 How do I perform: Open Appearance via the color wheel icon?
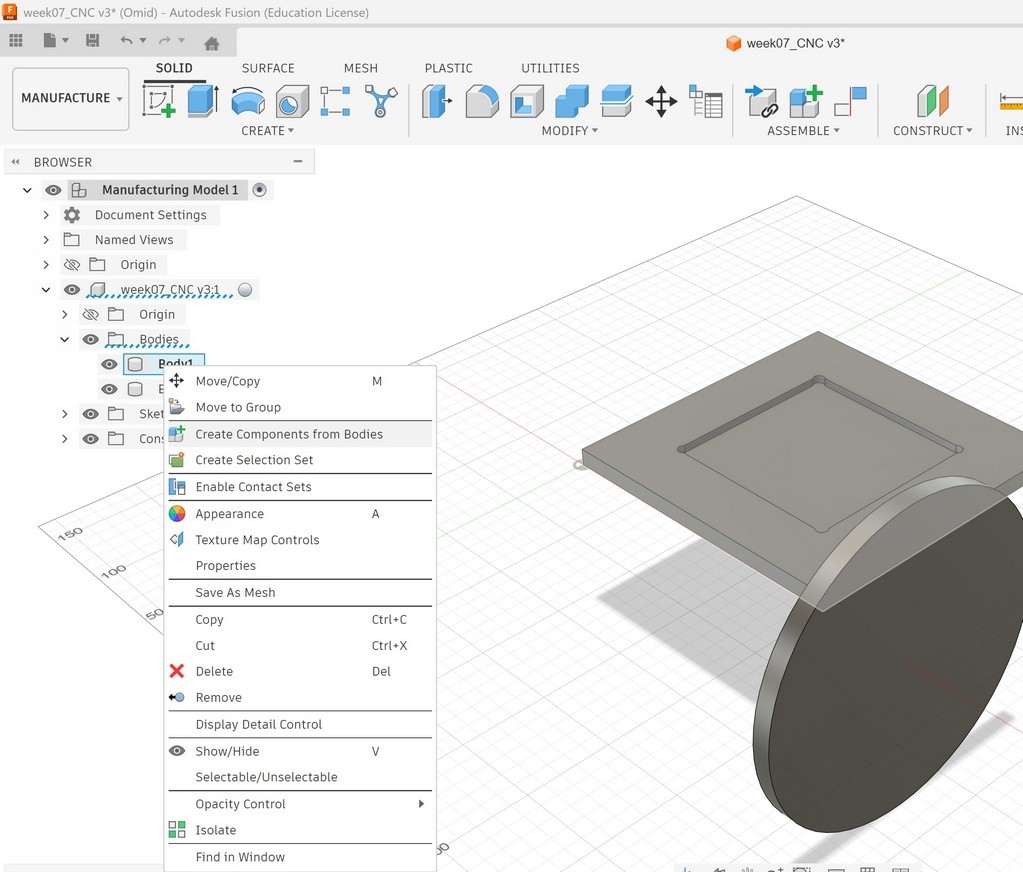pyautogui.click(x=177, y=513)
